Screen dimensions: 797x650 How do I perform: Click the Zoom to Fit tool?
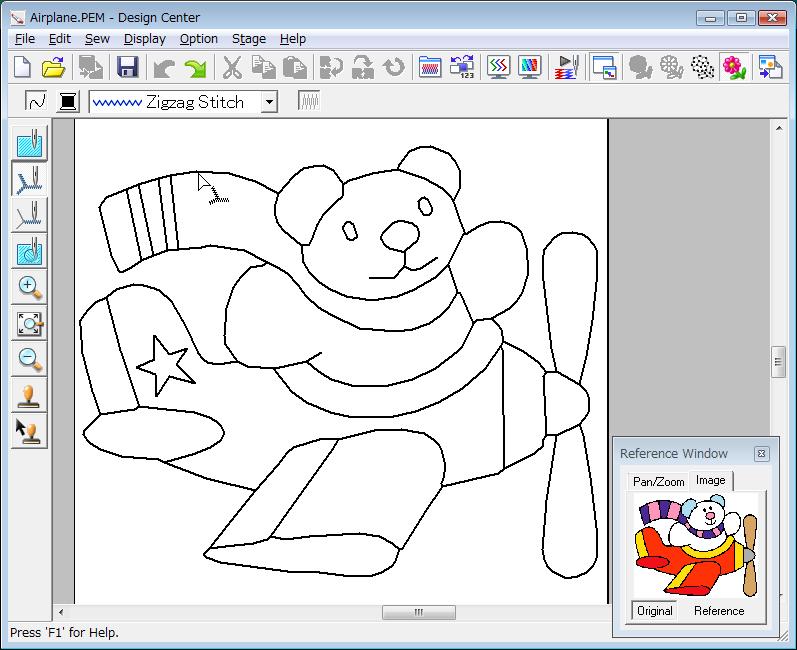[29, 323]
